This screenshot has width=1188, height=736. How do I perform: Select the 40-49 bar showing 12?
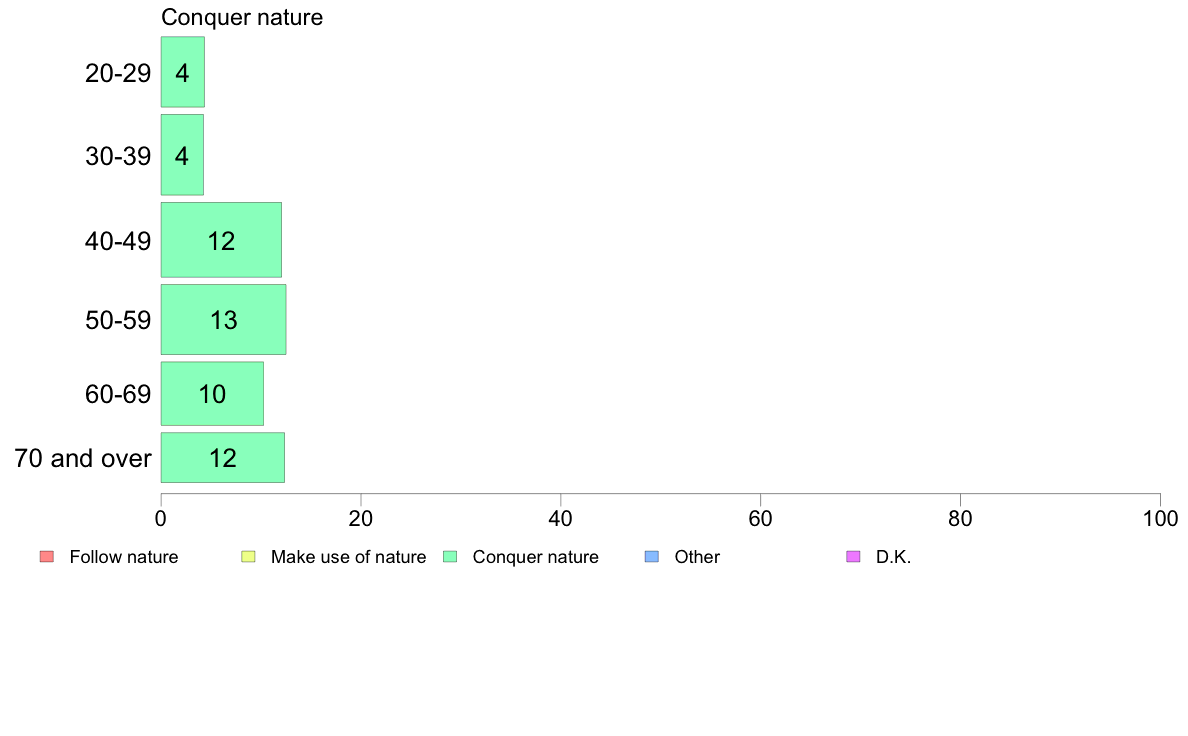tap(221, 240)
